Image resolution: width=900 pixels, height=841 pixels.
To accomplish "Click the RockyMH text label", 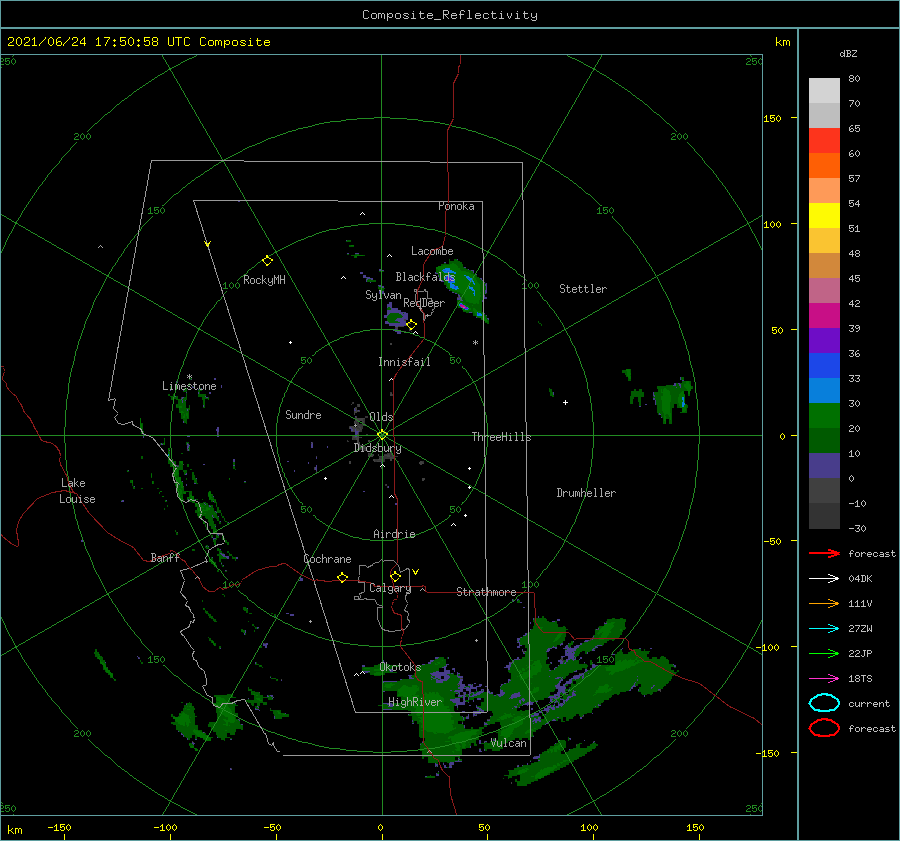I will coord(264,280).
